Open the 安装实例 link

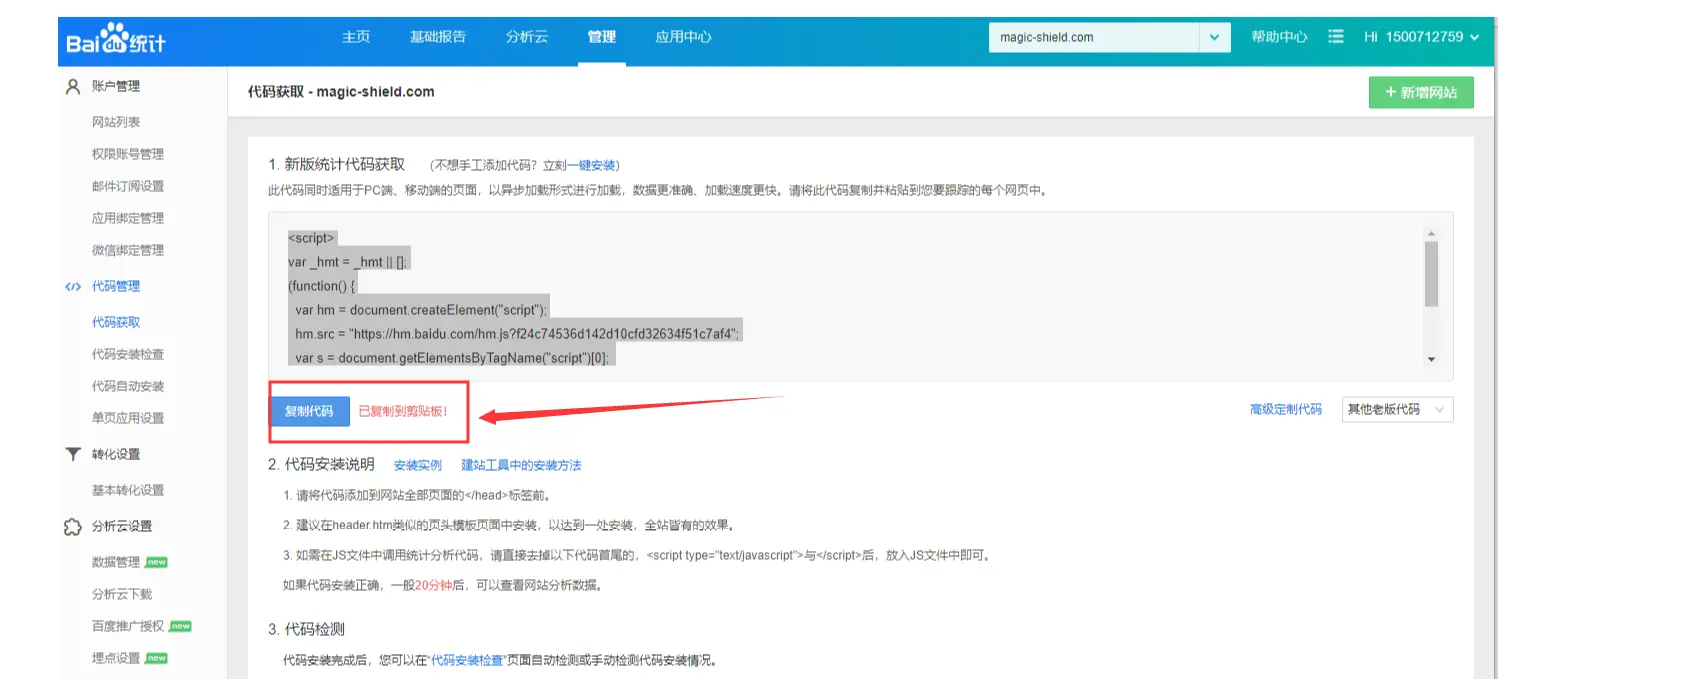418,466
